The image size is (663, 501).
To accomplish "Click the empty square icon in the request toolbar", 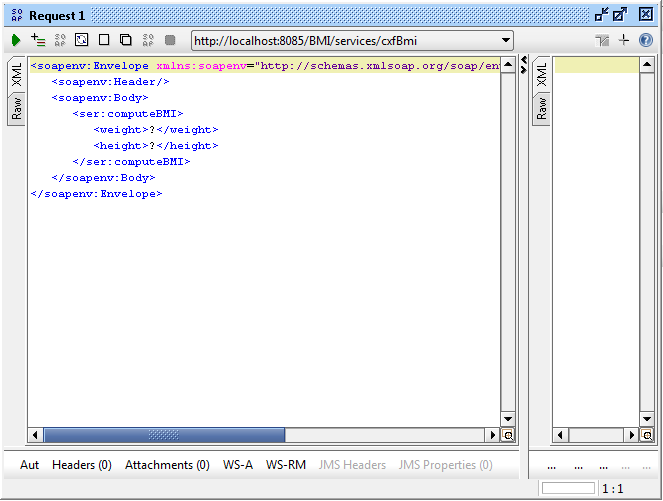I will (104, 40).
